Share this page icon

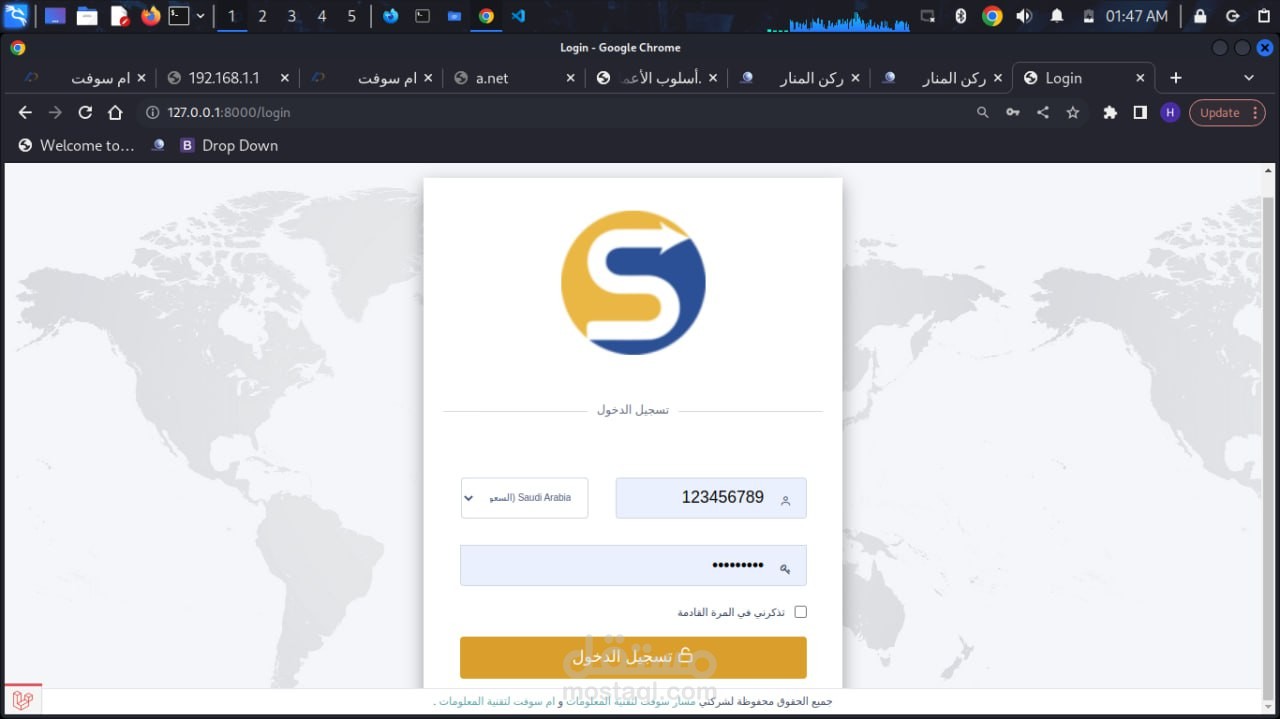pos(1043,113)
